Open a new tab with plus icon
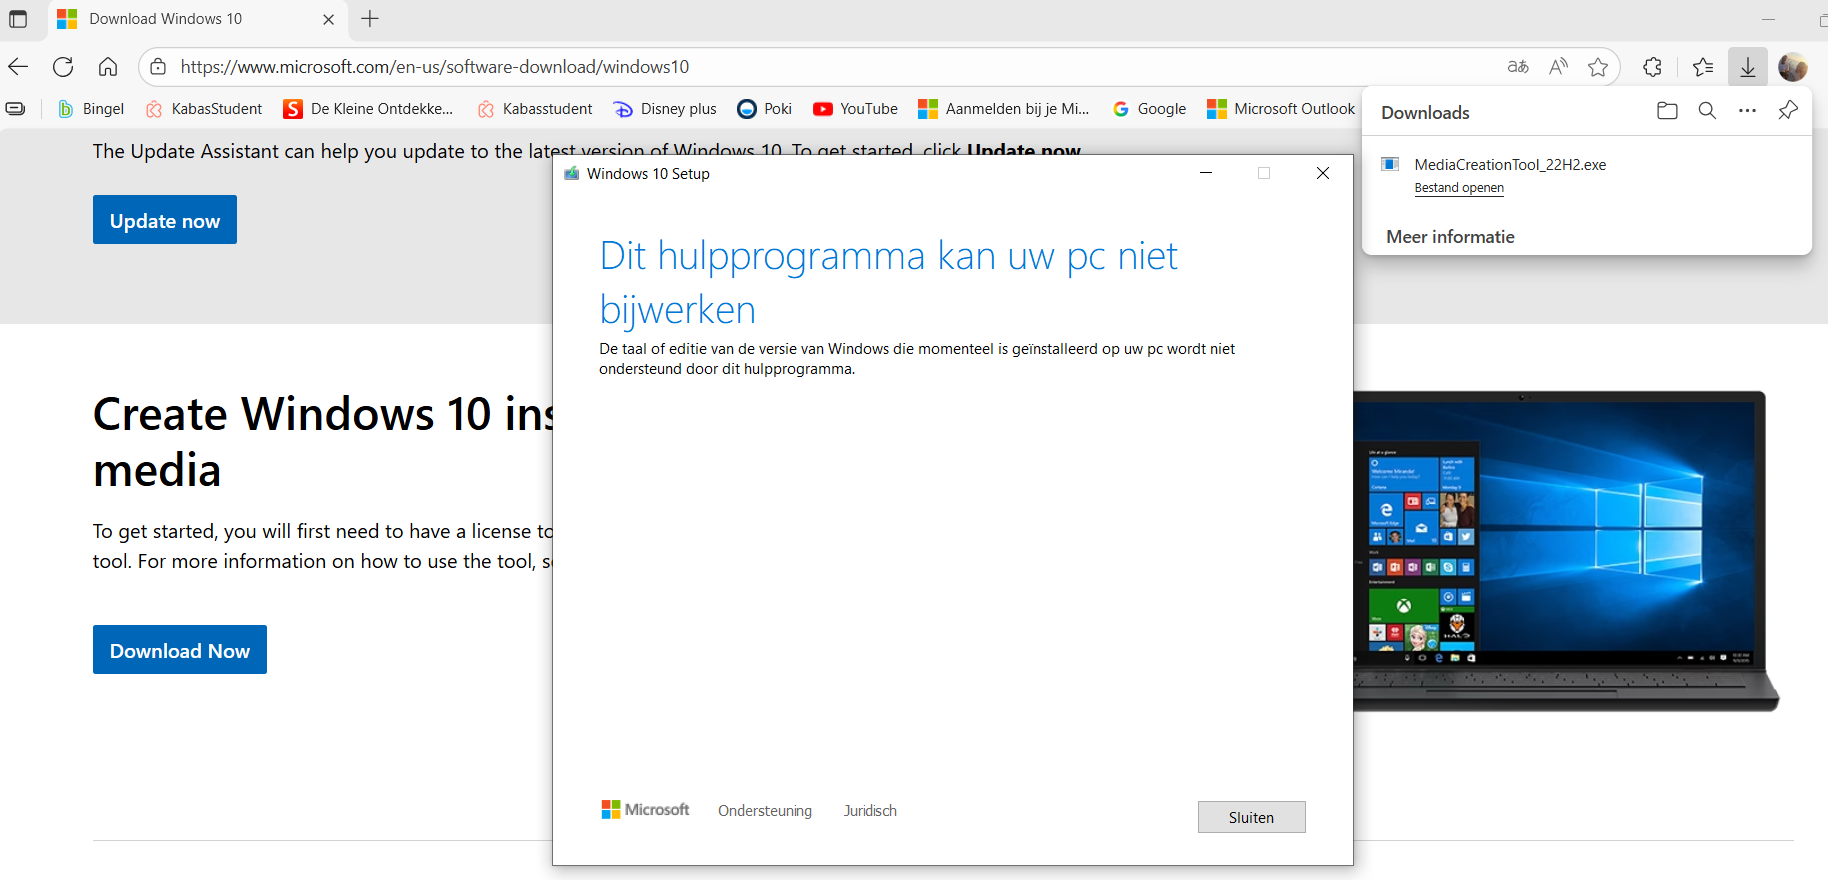The image size is (1828, 880). tap(370, 19)
